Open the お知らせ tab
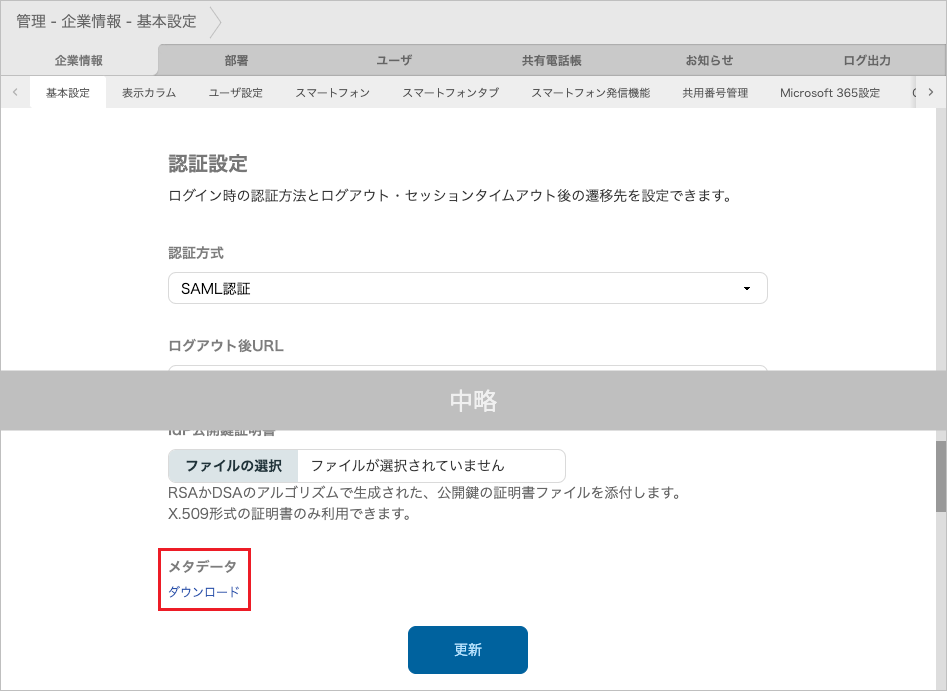947x691 pixels. pyautogui.click(x=709, y=60)
